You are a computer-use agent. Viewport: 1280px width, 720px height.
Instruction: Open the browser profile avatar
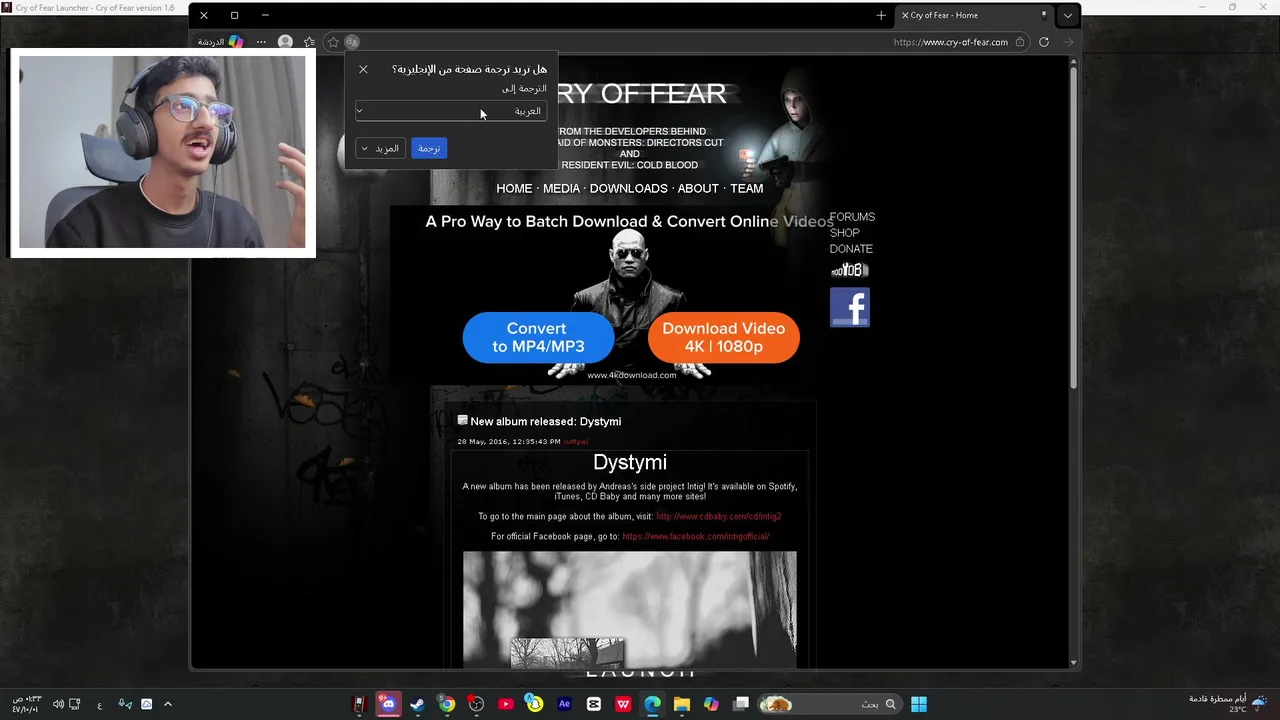[285, 42]
